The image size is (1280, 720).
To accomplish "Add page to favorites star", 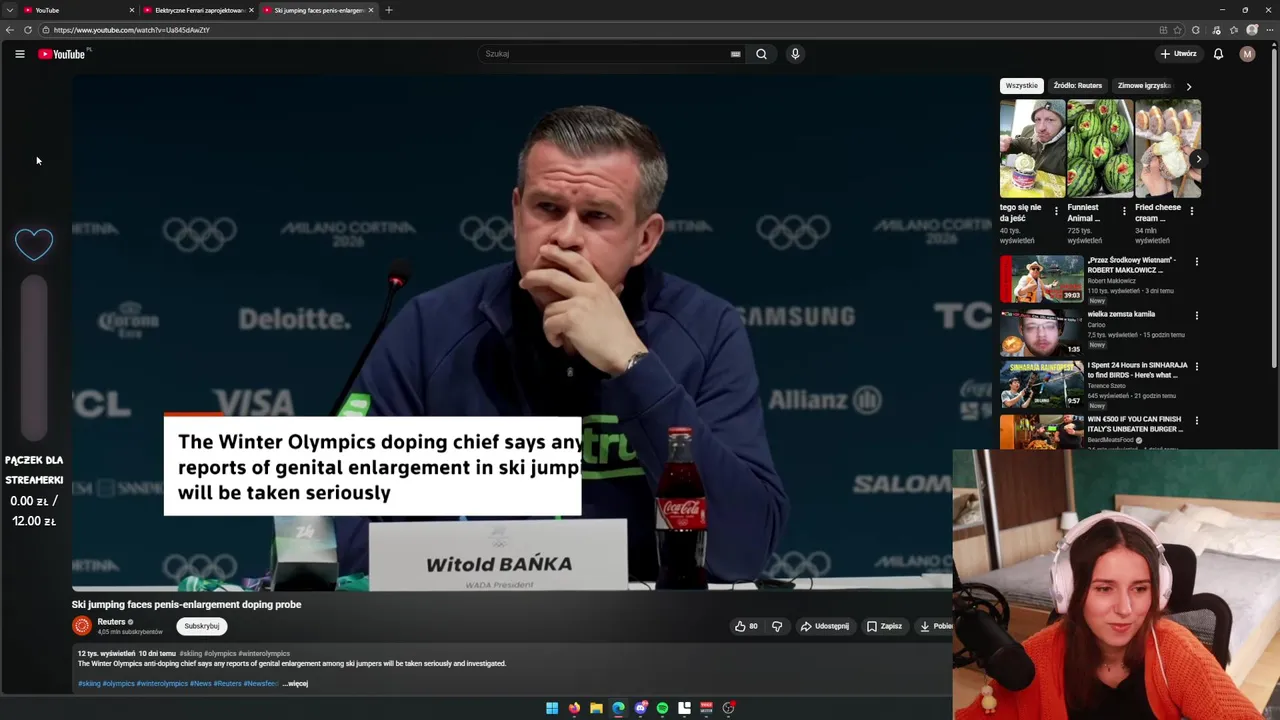I will (x=1178, y=30).
